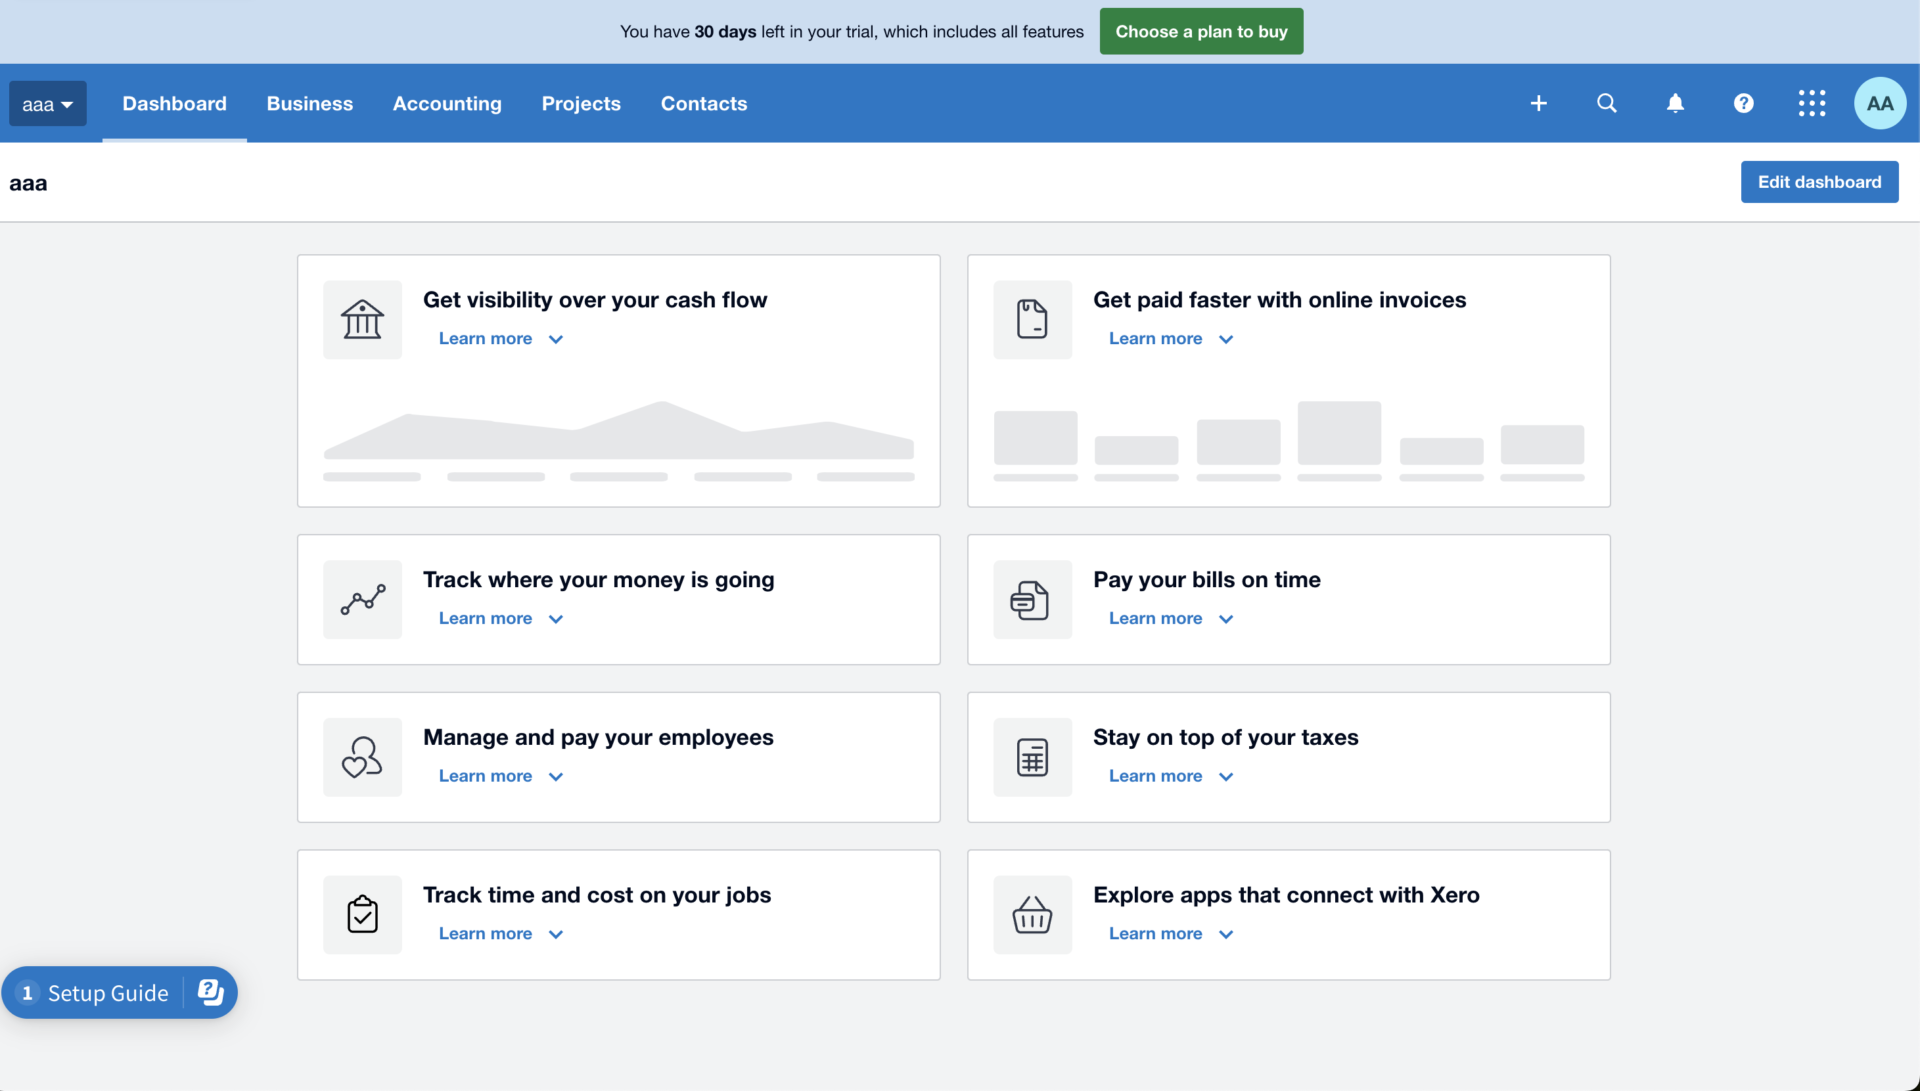Click the plus create-new icon
Screen dimensions: 1920x1091
pos(1538,103)
